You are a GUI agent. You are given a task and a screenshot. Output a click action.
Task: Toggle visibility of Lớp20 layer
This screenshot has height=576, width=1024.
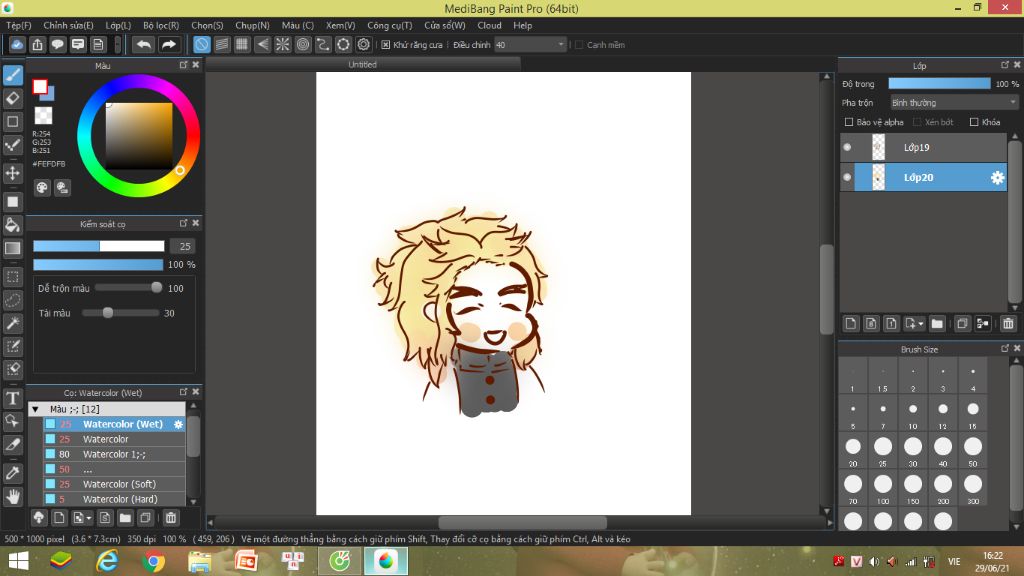tap(847, 177)
